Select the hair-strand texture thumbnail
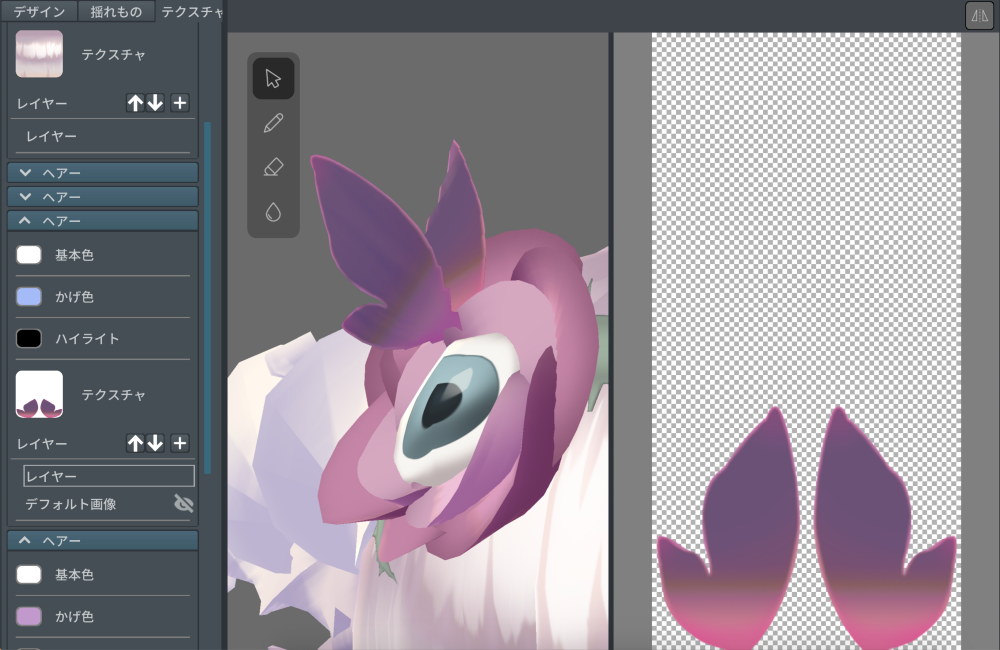Viewport: 1000px width, 650px height. [40, 54]
